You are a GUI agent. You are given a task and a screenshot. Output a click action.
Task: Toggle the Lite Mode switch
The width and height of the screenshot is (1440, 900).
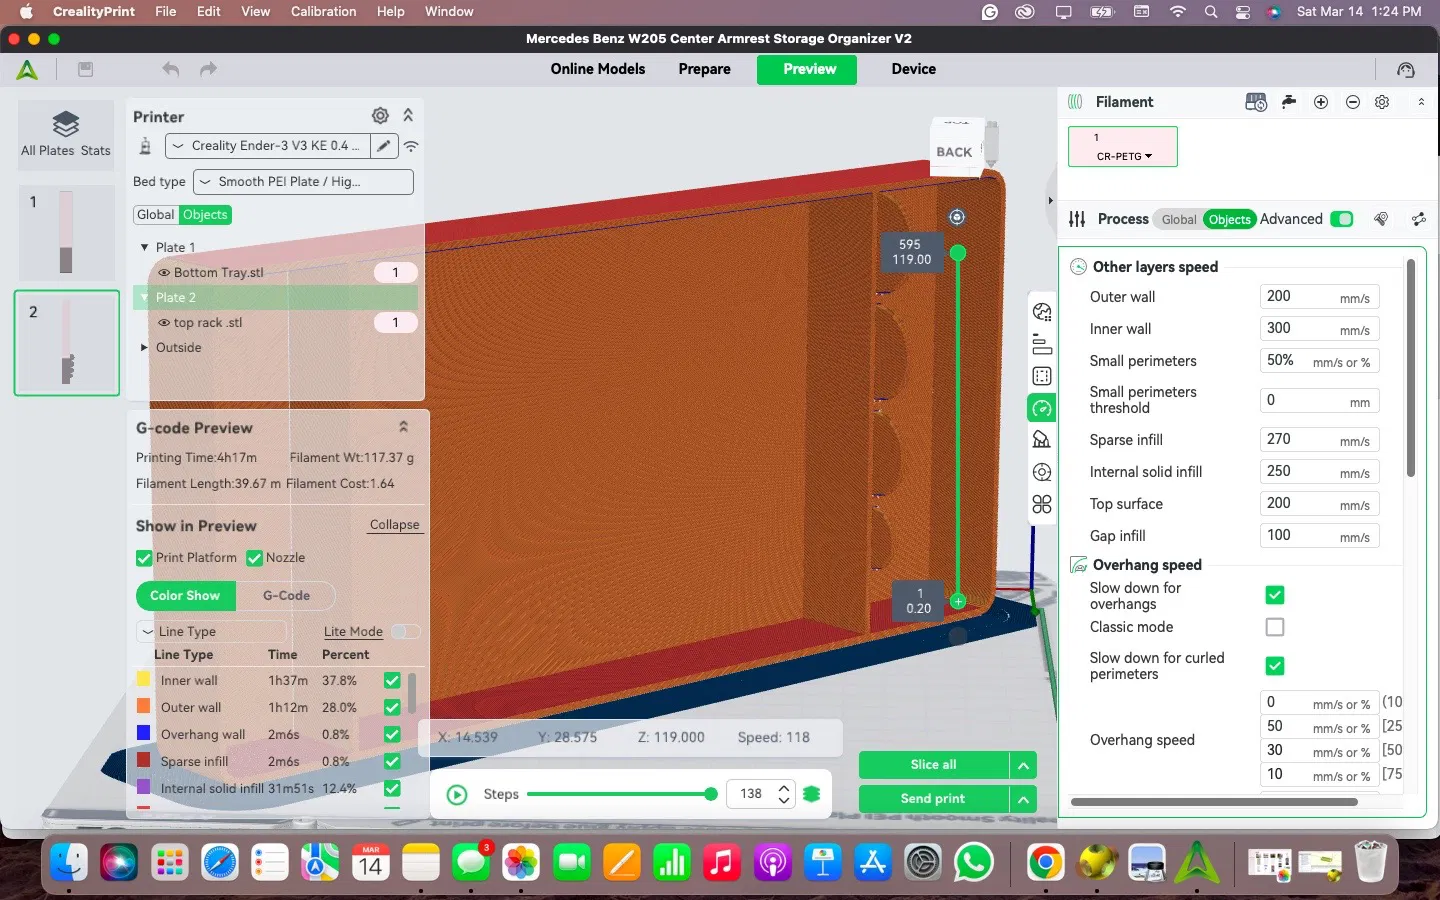pyautogui.click(x=405, y=631)
